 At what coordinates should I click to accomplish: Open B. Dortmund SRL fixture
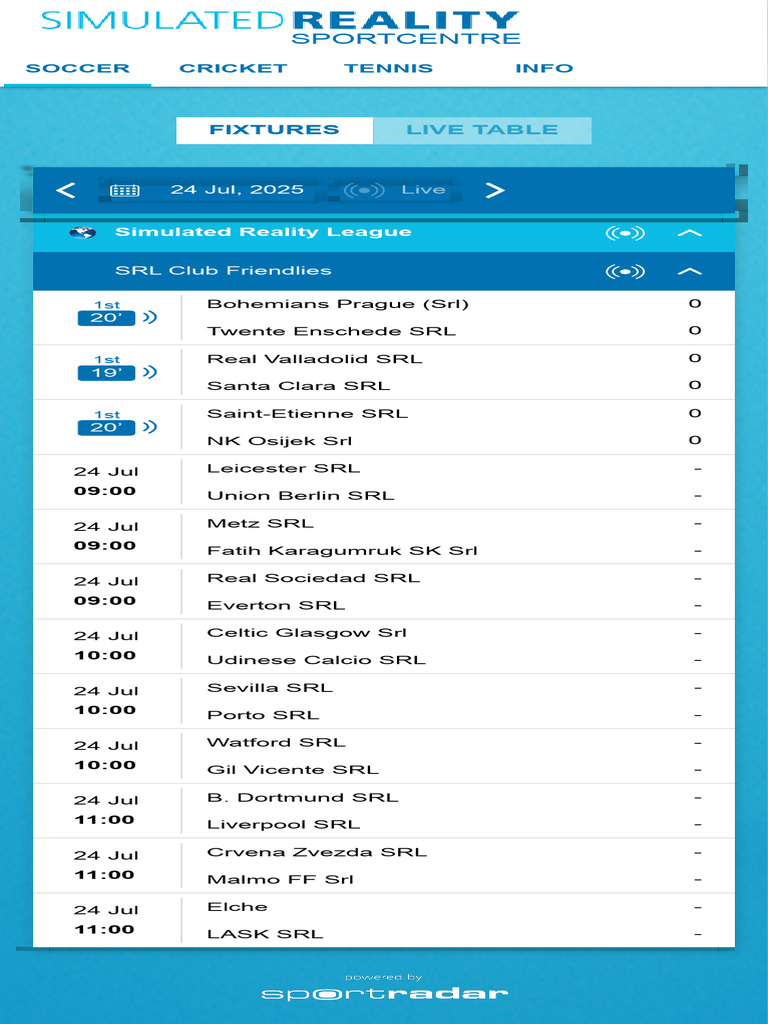(x=302, y=797)
